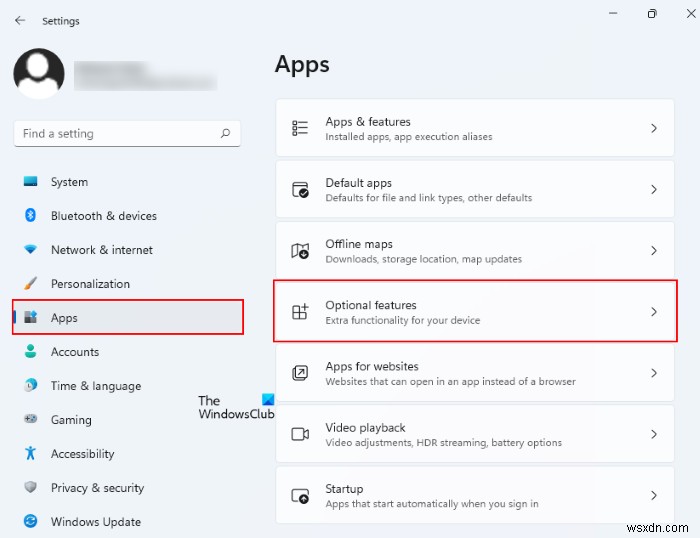Click the Default apps icon
Screen dimensions: 700x538
tap(300, 189)
